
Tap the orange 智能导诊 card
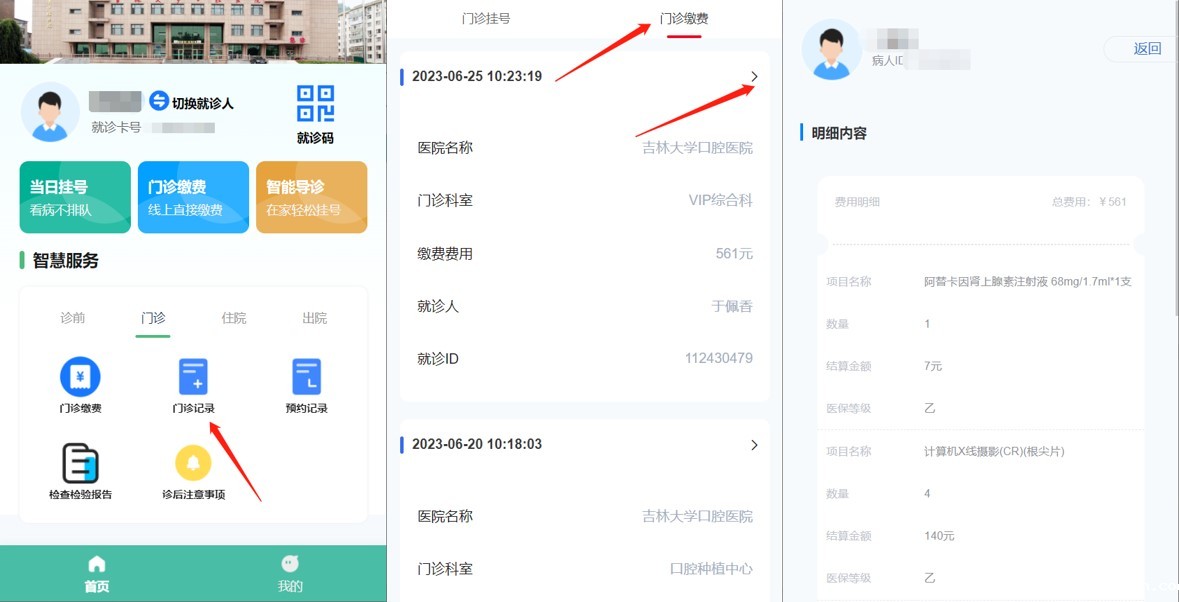pyautogui.click(x=311, y=197)
